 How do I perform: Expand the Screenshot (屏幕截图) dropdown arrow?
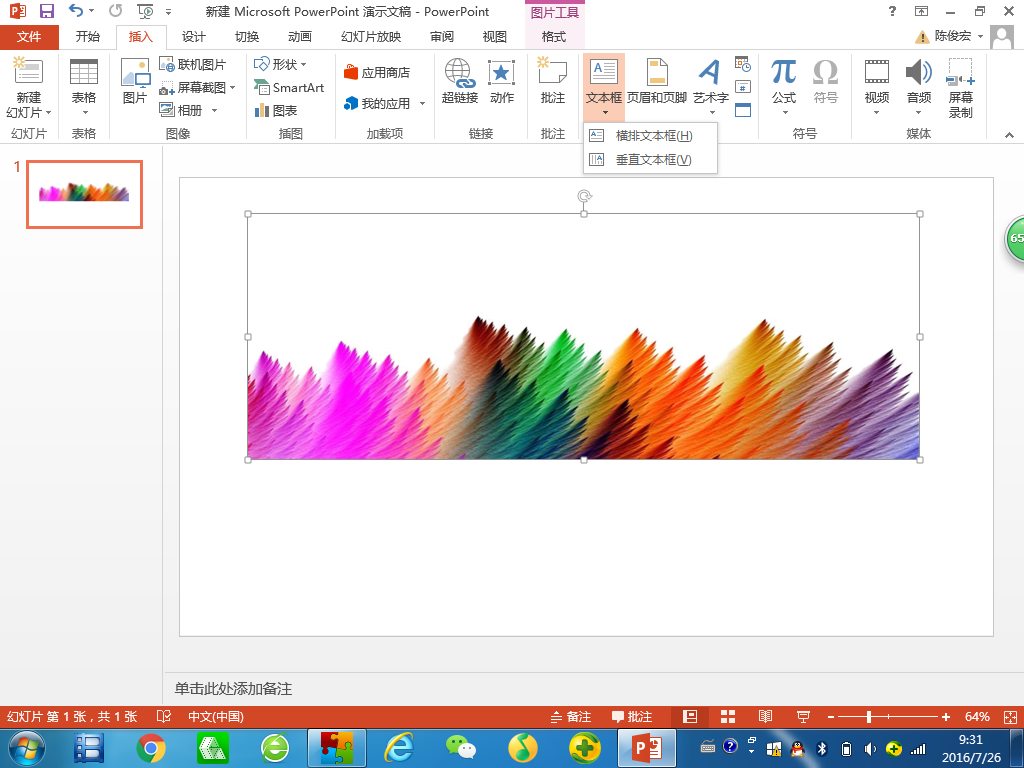232,87
